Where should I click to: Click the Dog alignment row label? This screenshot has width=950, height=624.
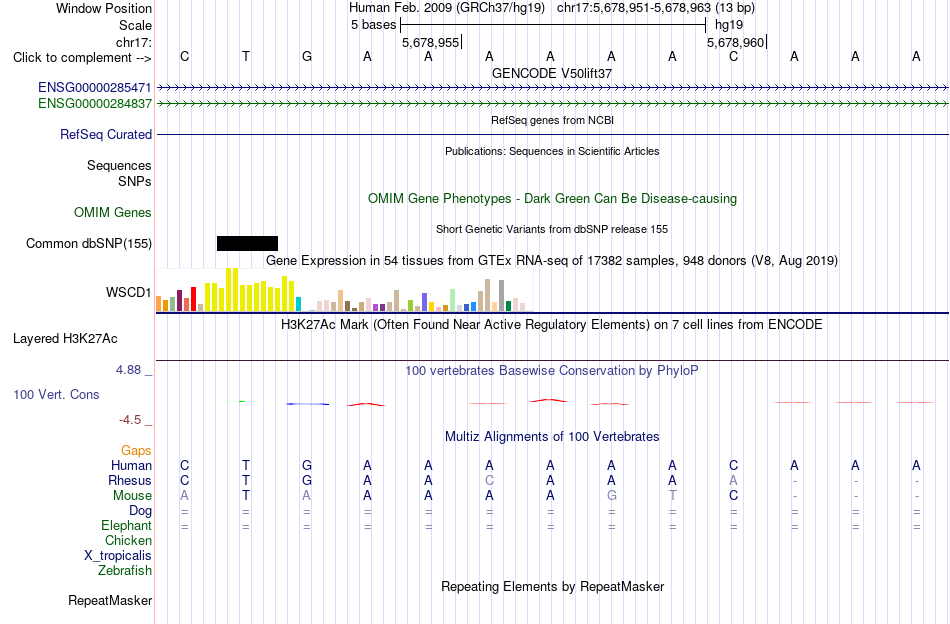(141, 511)
